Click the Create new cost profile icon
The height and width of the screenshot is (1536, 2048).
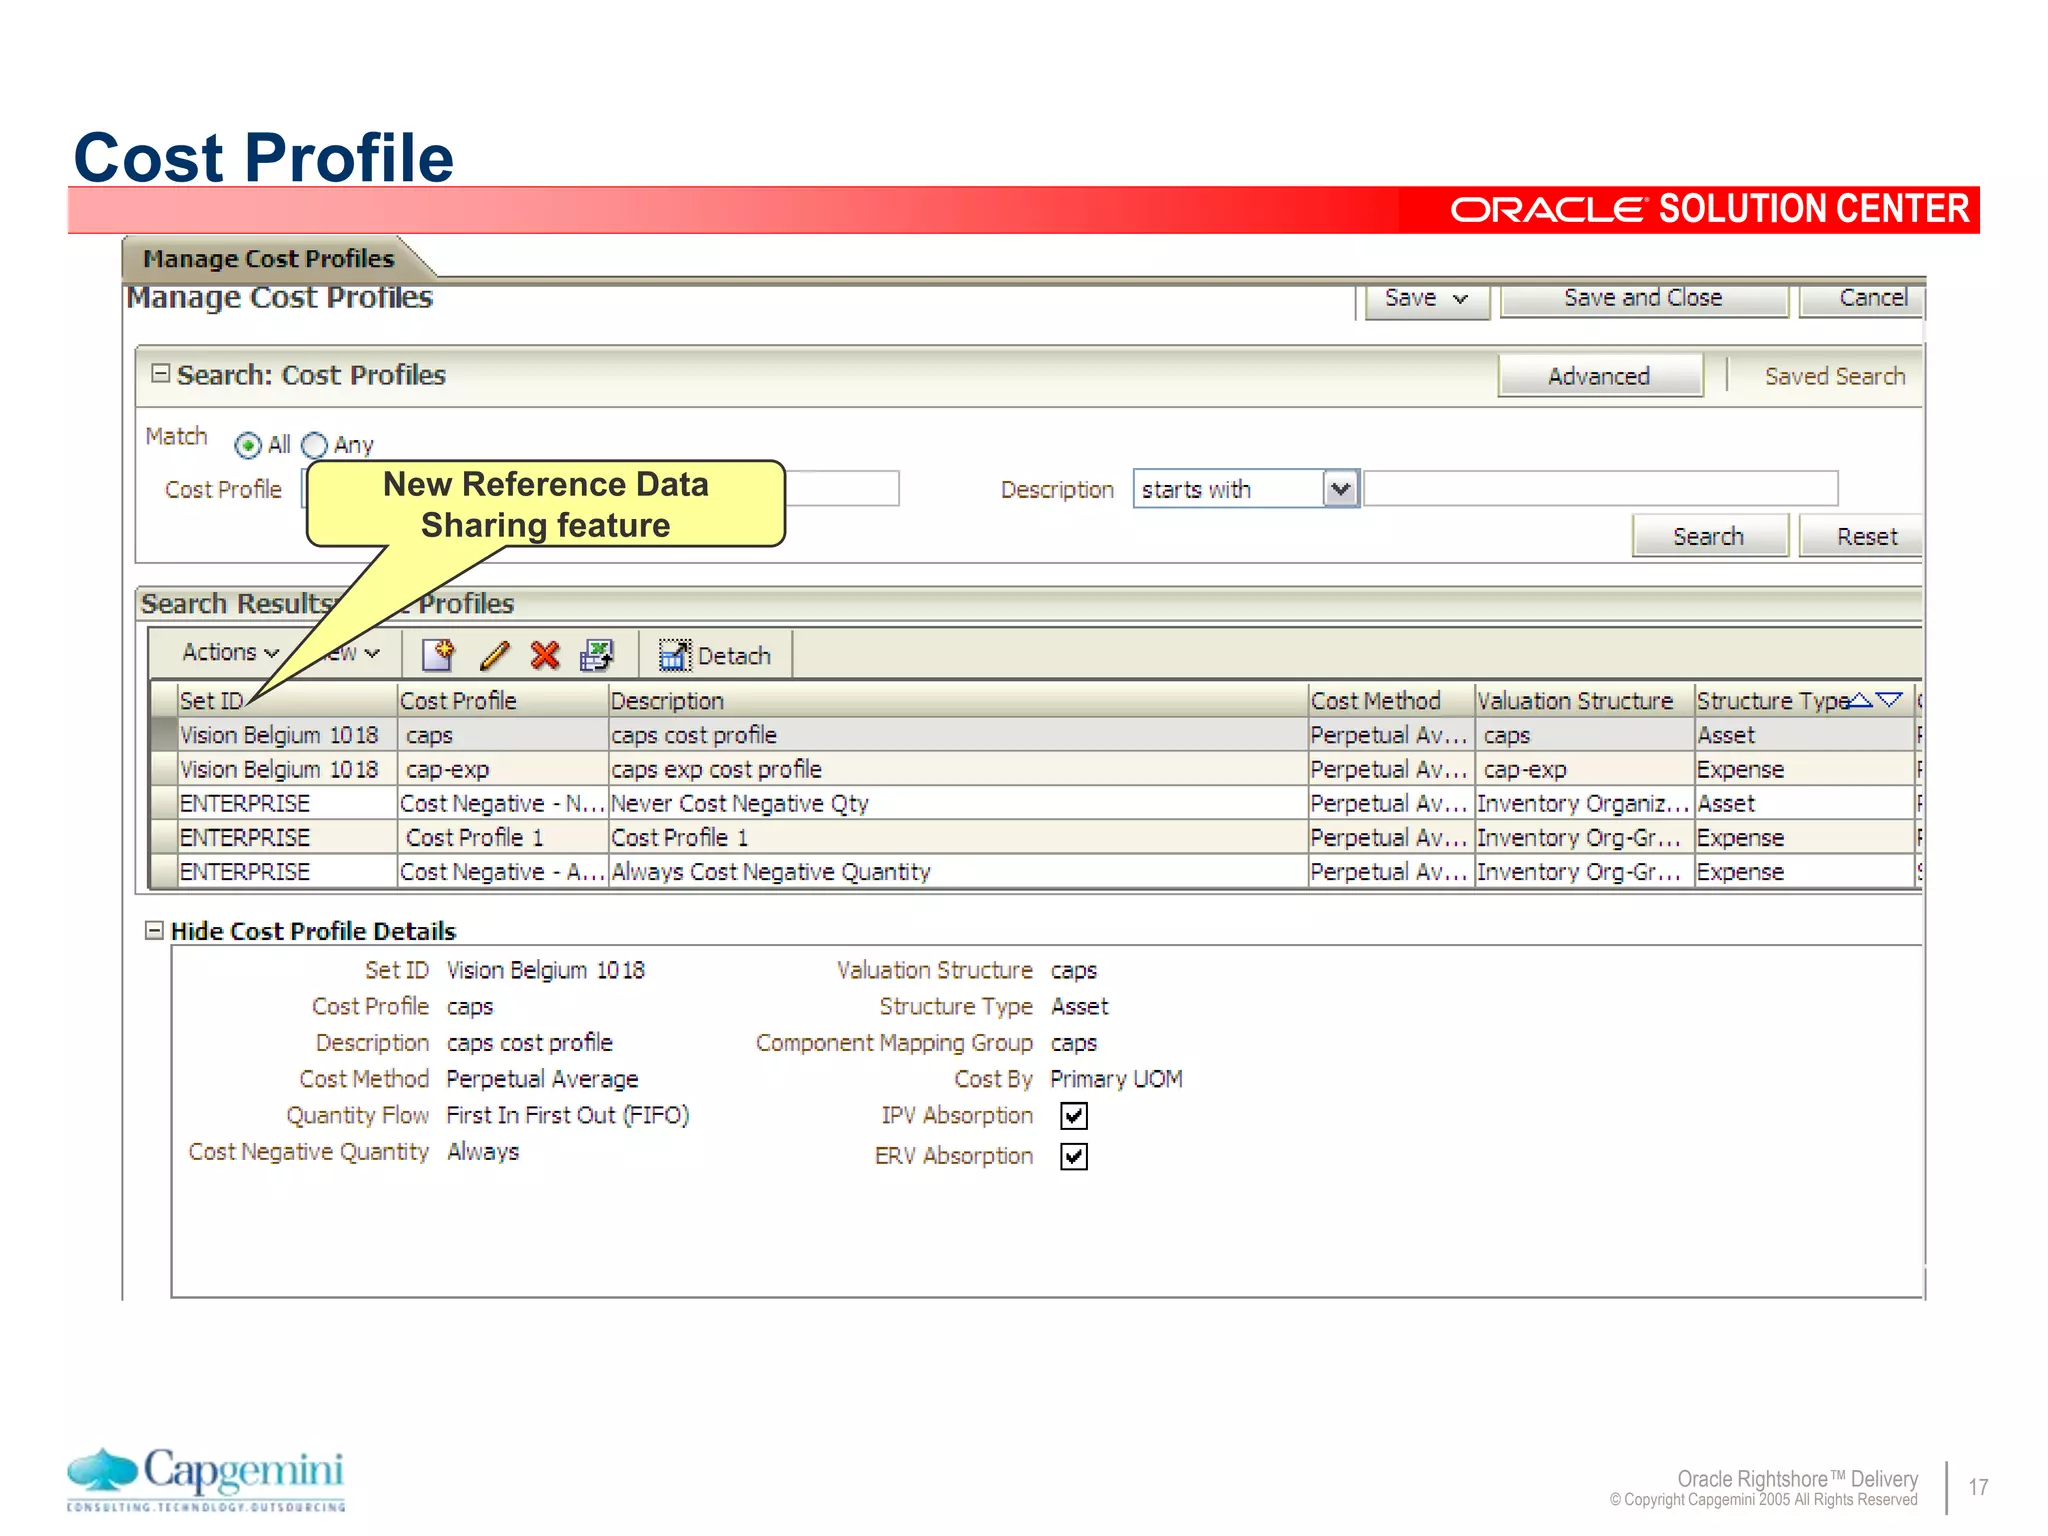pyautogui.click(x=438, y=655)
